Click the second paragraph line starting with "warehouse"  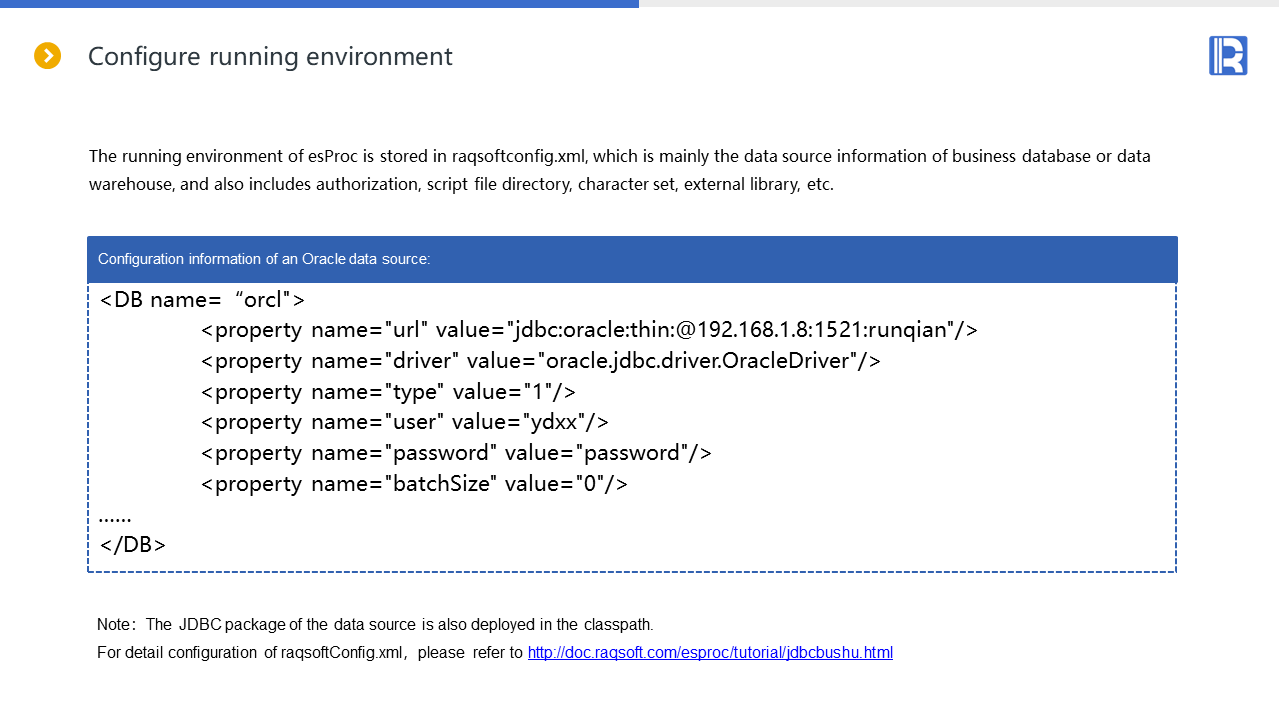point(461,185)
